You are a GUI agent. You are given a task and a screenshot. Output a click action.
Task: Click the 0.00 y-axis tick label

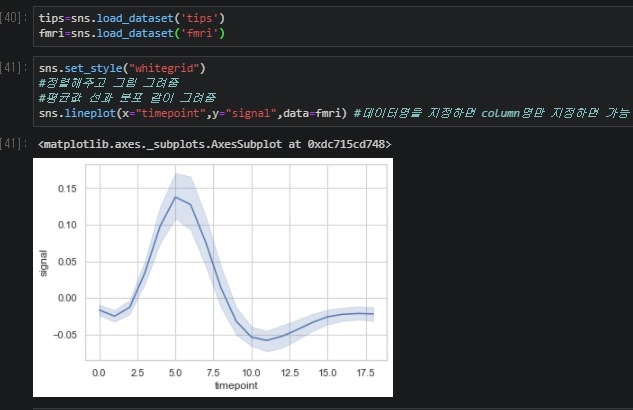tap(67, 298)
